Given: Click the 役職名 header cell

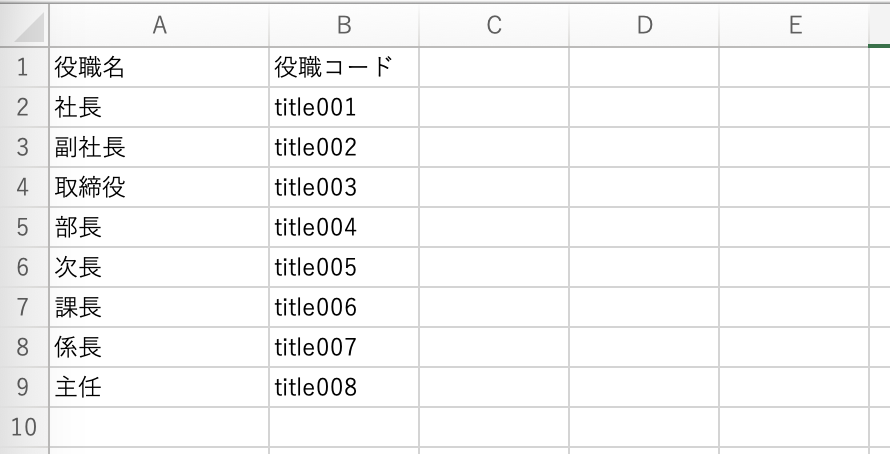Looking at the screenshot, I should coord(159,68).
